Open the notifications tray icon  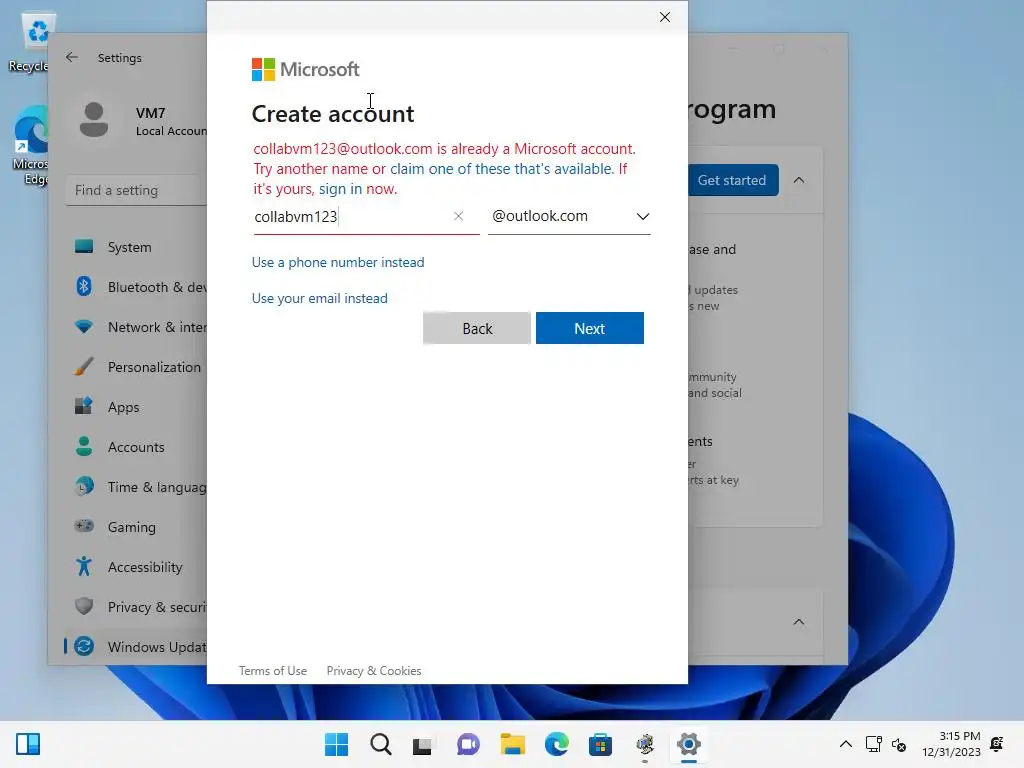tap(997, 744)
